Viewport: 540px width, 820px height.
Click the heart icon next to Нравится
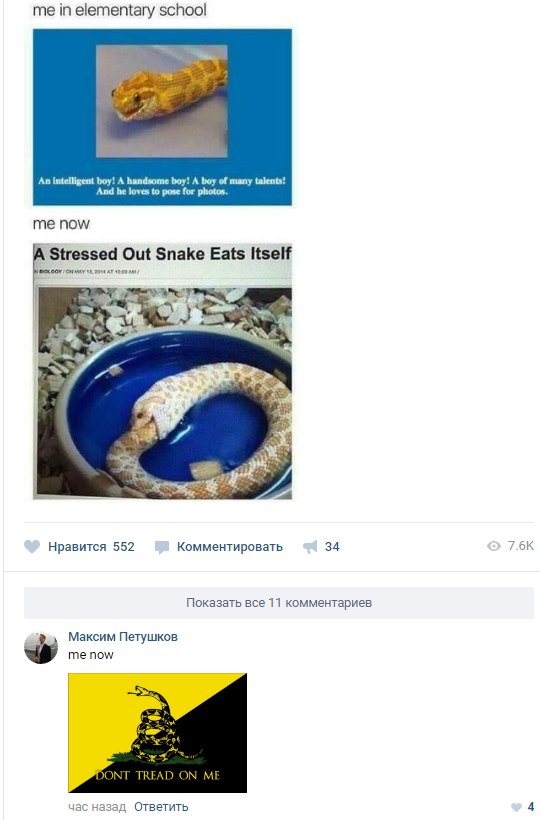(x=32, y=546)
